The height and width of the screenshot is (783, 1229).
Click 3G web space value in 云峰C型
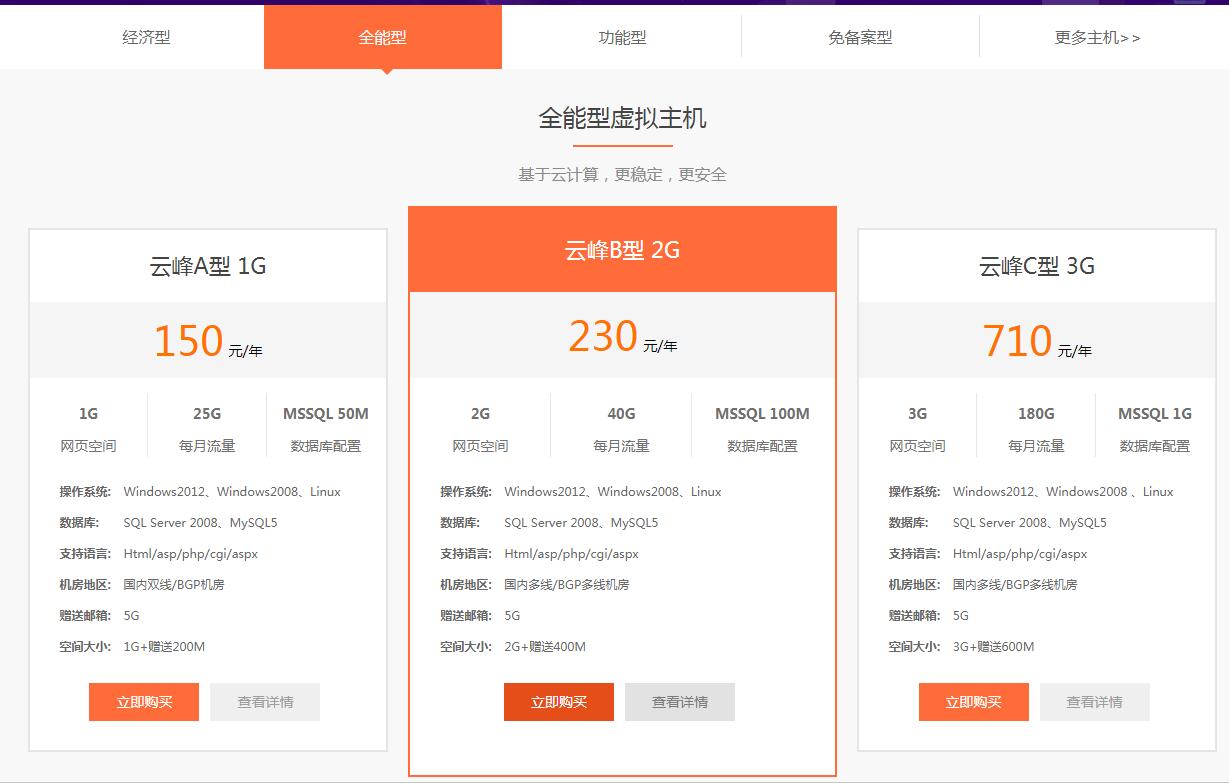917,413
